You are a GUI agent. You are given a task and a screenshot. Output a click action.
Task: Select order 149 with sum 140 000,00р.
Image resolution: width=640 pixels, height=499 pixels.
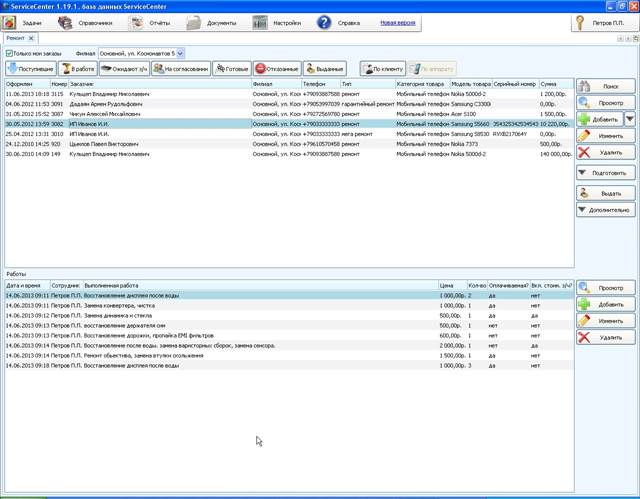pyautogui.click(x=289, y=154)
